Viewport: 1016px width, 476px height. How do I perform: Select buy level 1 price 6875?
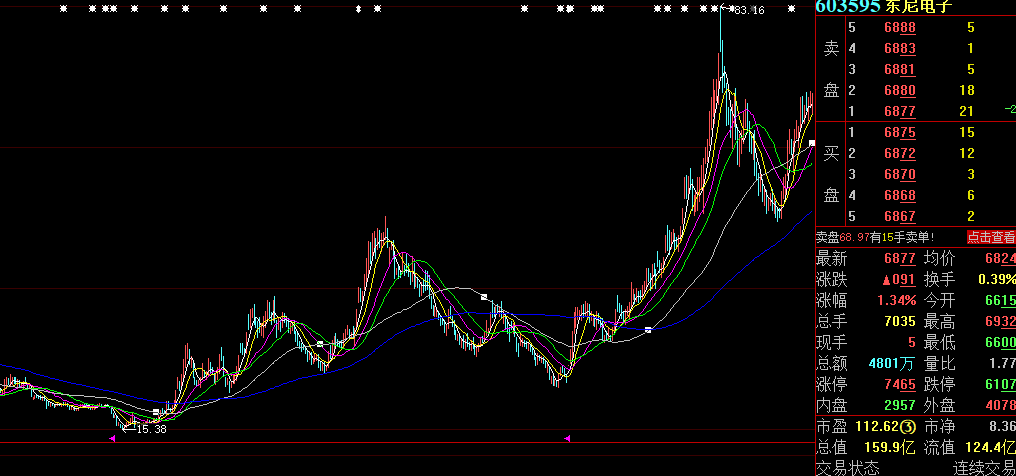coord(899,132)
